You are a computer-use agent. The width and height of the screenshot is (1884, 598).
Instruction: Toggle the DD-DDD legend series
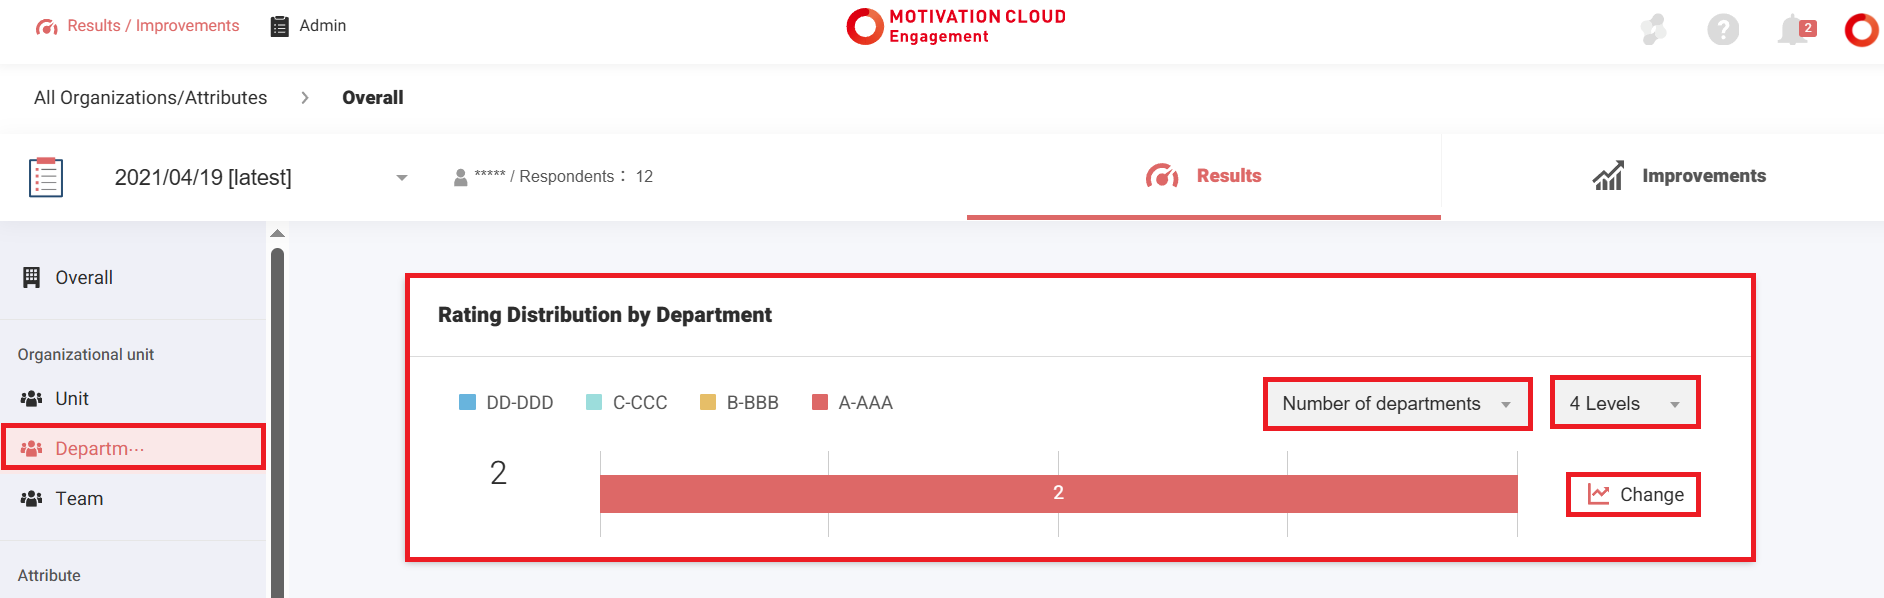point(506,403)
